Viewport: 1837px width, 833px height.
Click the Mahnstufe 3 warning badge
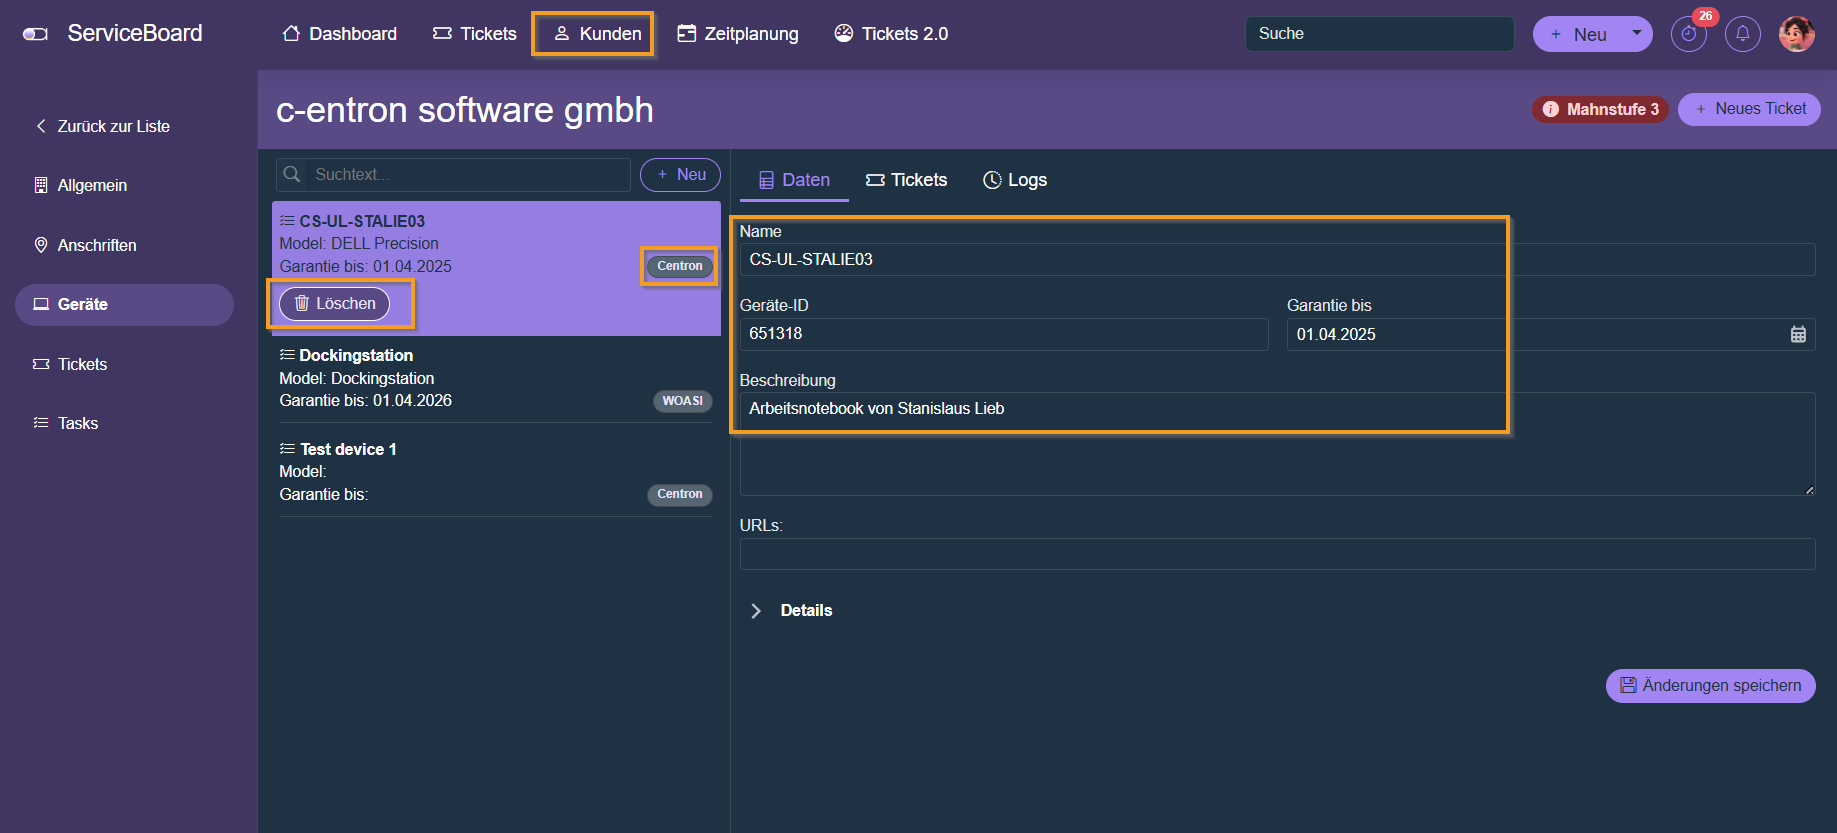(1599, 109)
